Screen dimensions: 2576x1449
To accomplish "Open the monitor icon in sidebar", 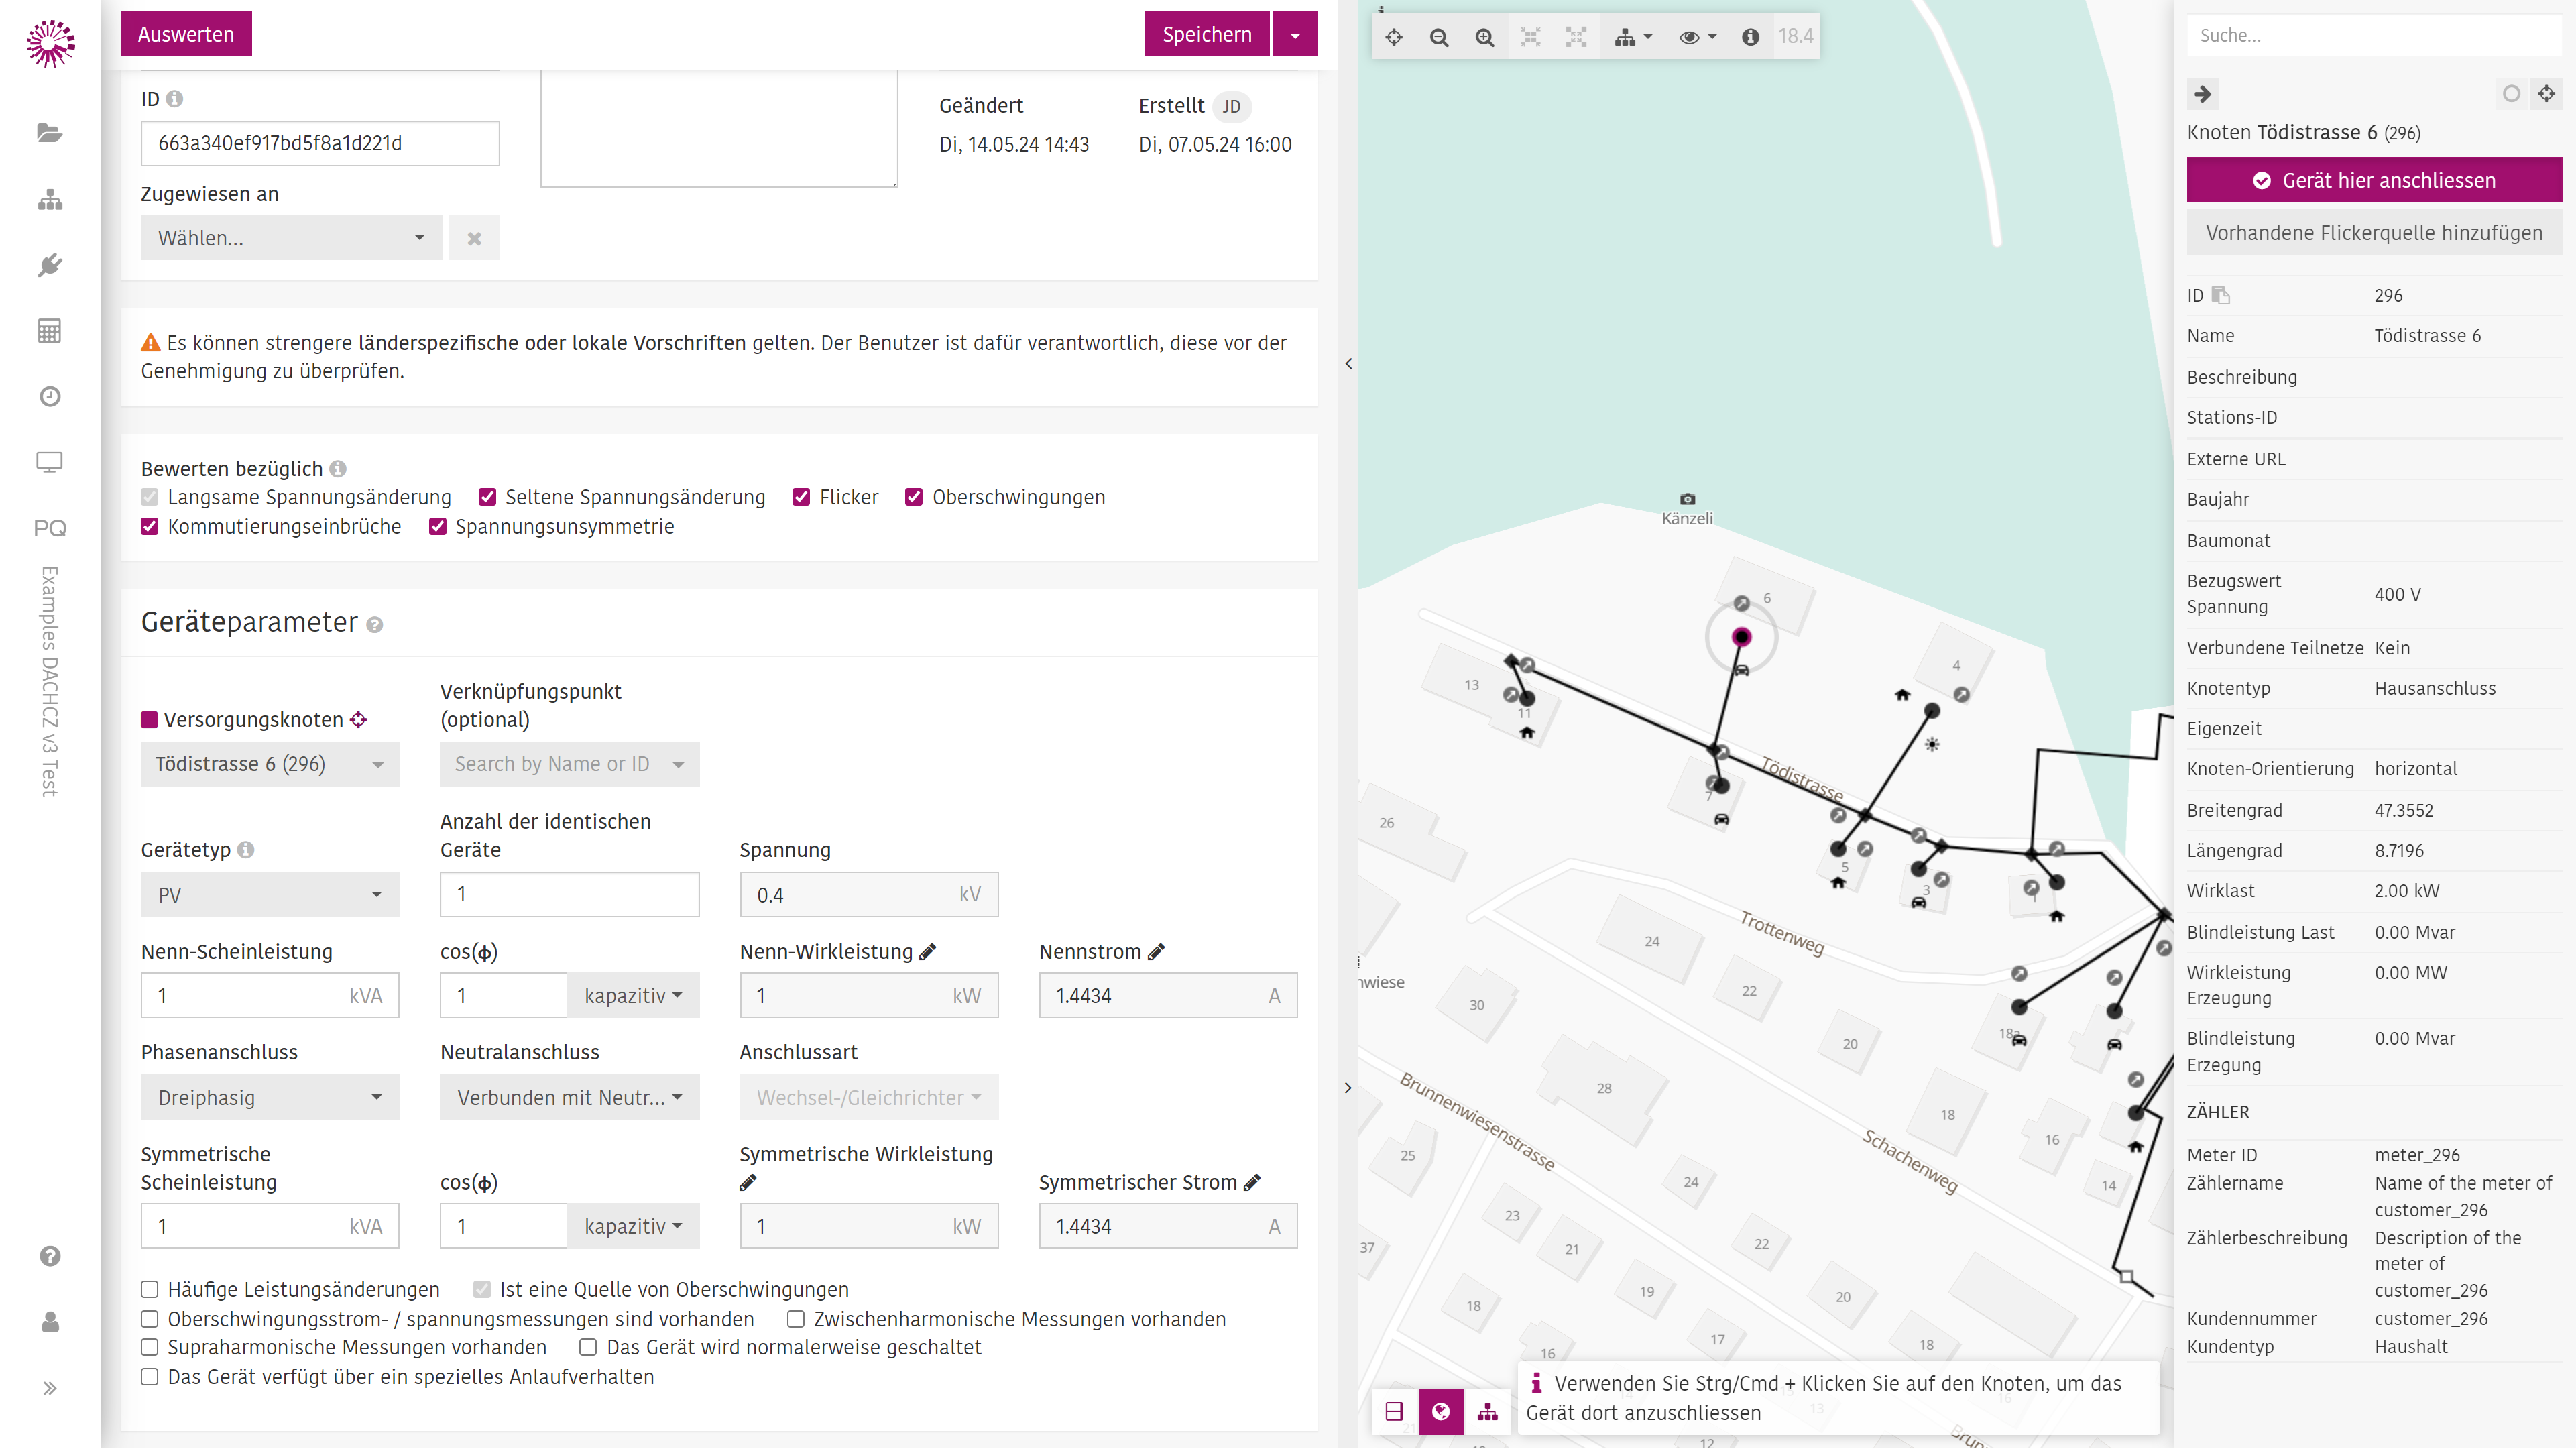I will pyautogui.click(x=49, y=462).
